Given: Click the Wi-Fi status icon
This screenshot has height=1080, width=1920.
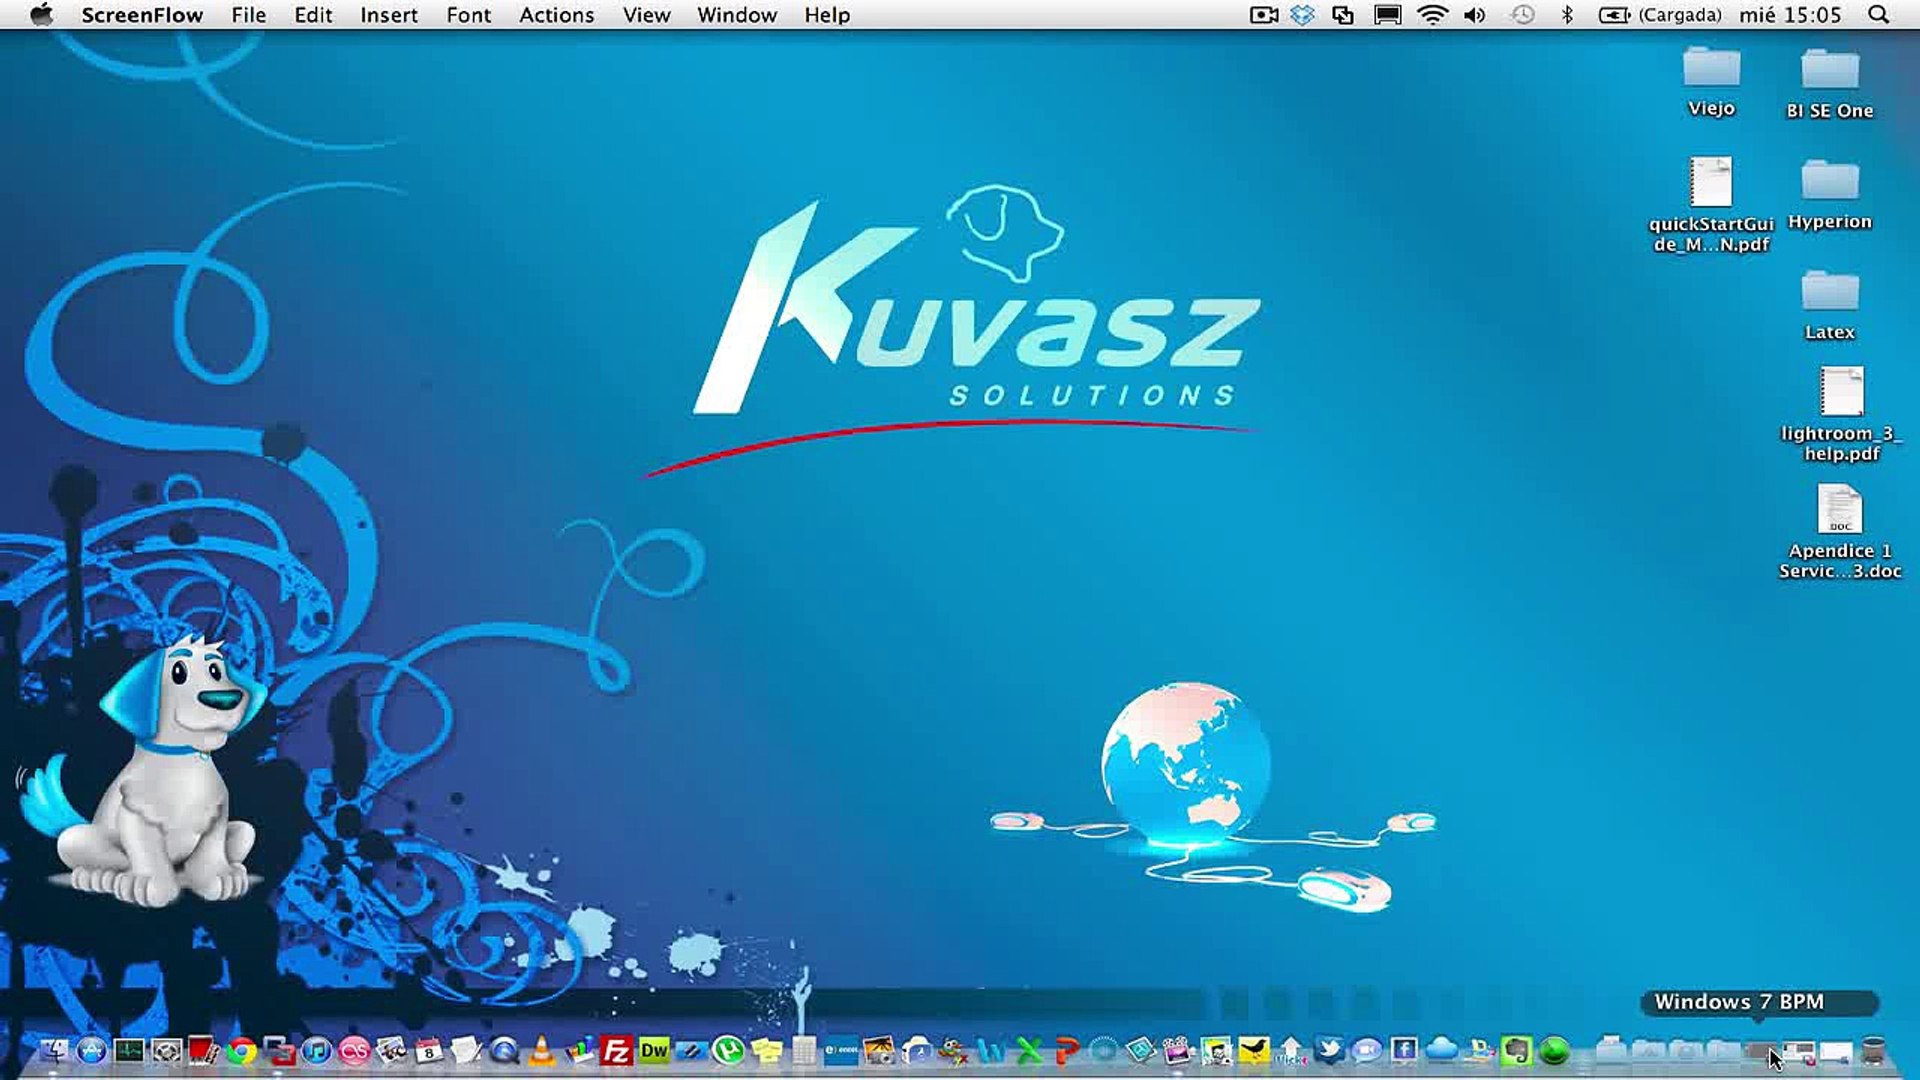Looking at the screenshot, I should pyautogui.click(x=1432, y=15).
